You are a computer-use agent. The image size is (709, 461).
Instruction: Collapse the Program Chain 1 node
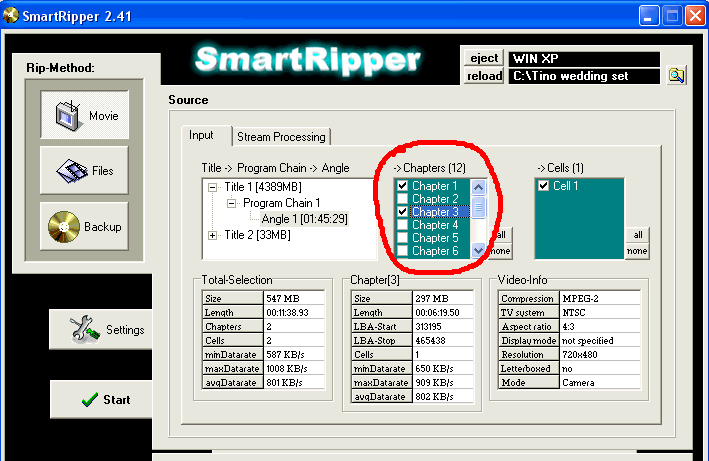[x=231, y=203]
